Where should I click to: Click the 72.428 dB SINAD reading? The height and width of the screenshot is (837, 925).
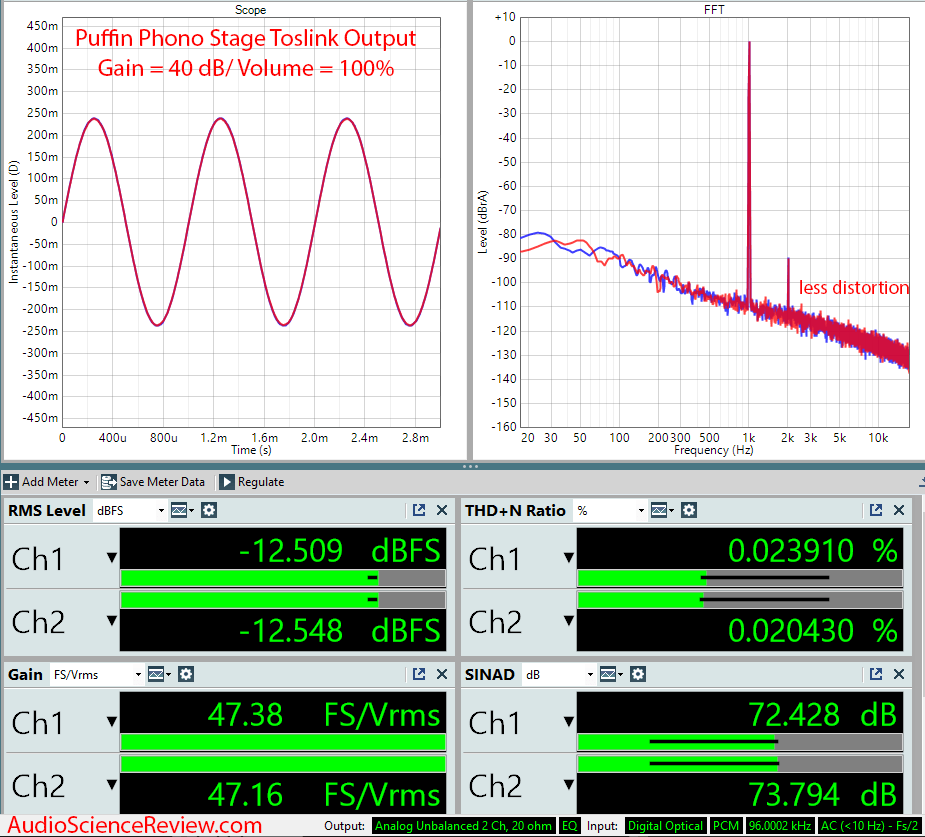pyautogui.click(x=823, y=715)
